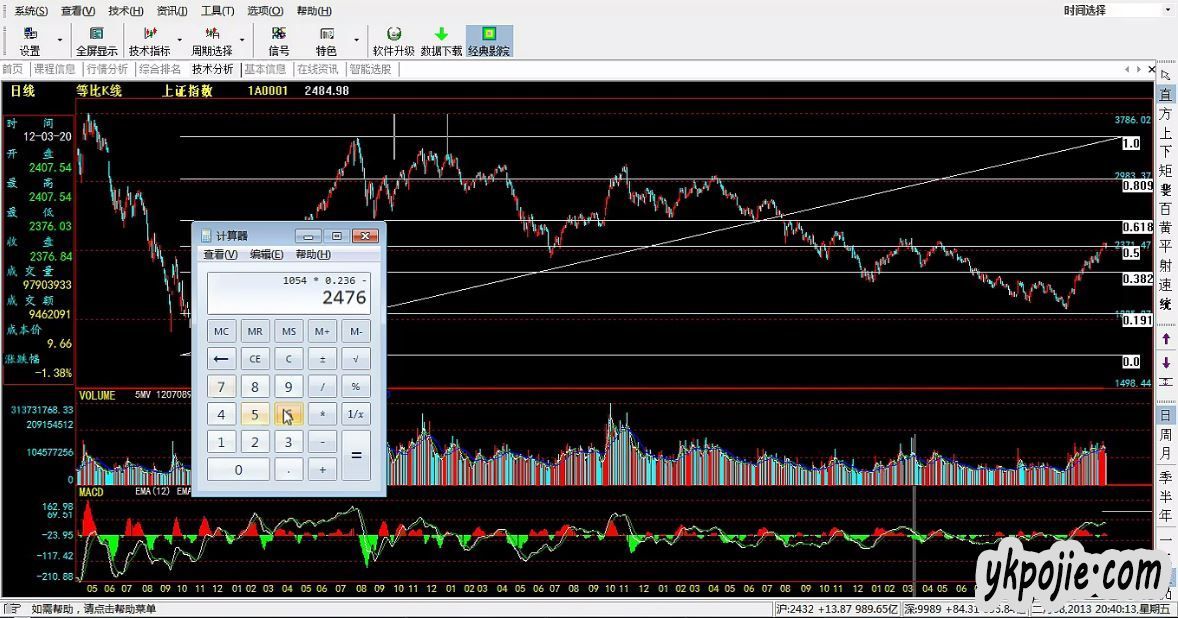Click the 全屏显示 fullscreen icon
Screen dimensions: 1178x618
[x=96, y=41]
